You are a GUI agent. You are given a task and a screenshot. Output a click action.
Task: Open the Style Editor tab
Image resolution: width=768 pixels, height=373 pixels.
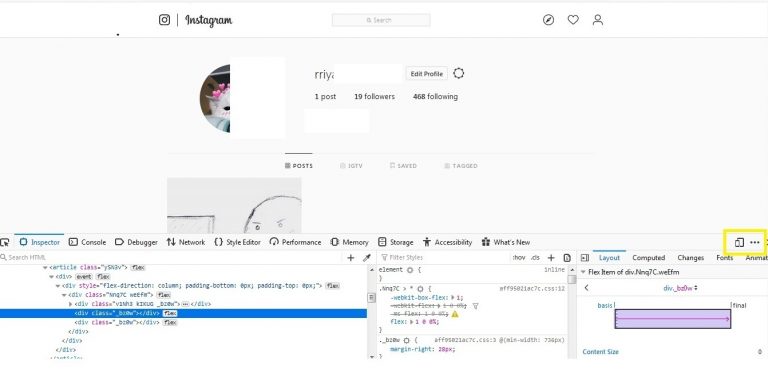point(238,242)
